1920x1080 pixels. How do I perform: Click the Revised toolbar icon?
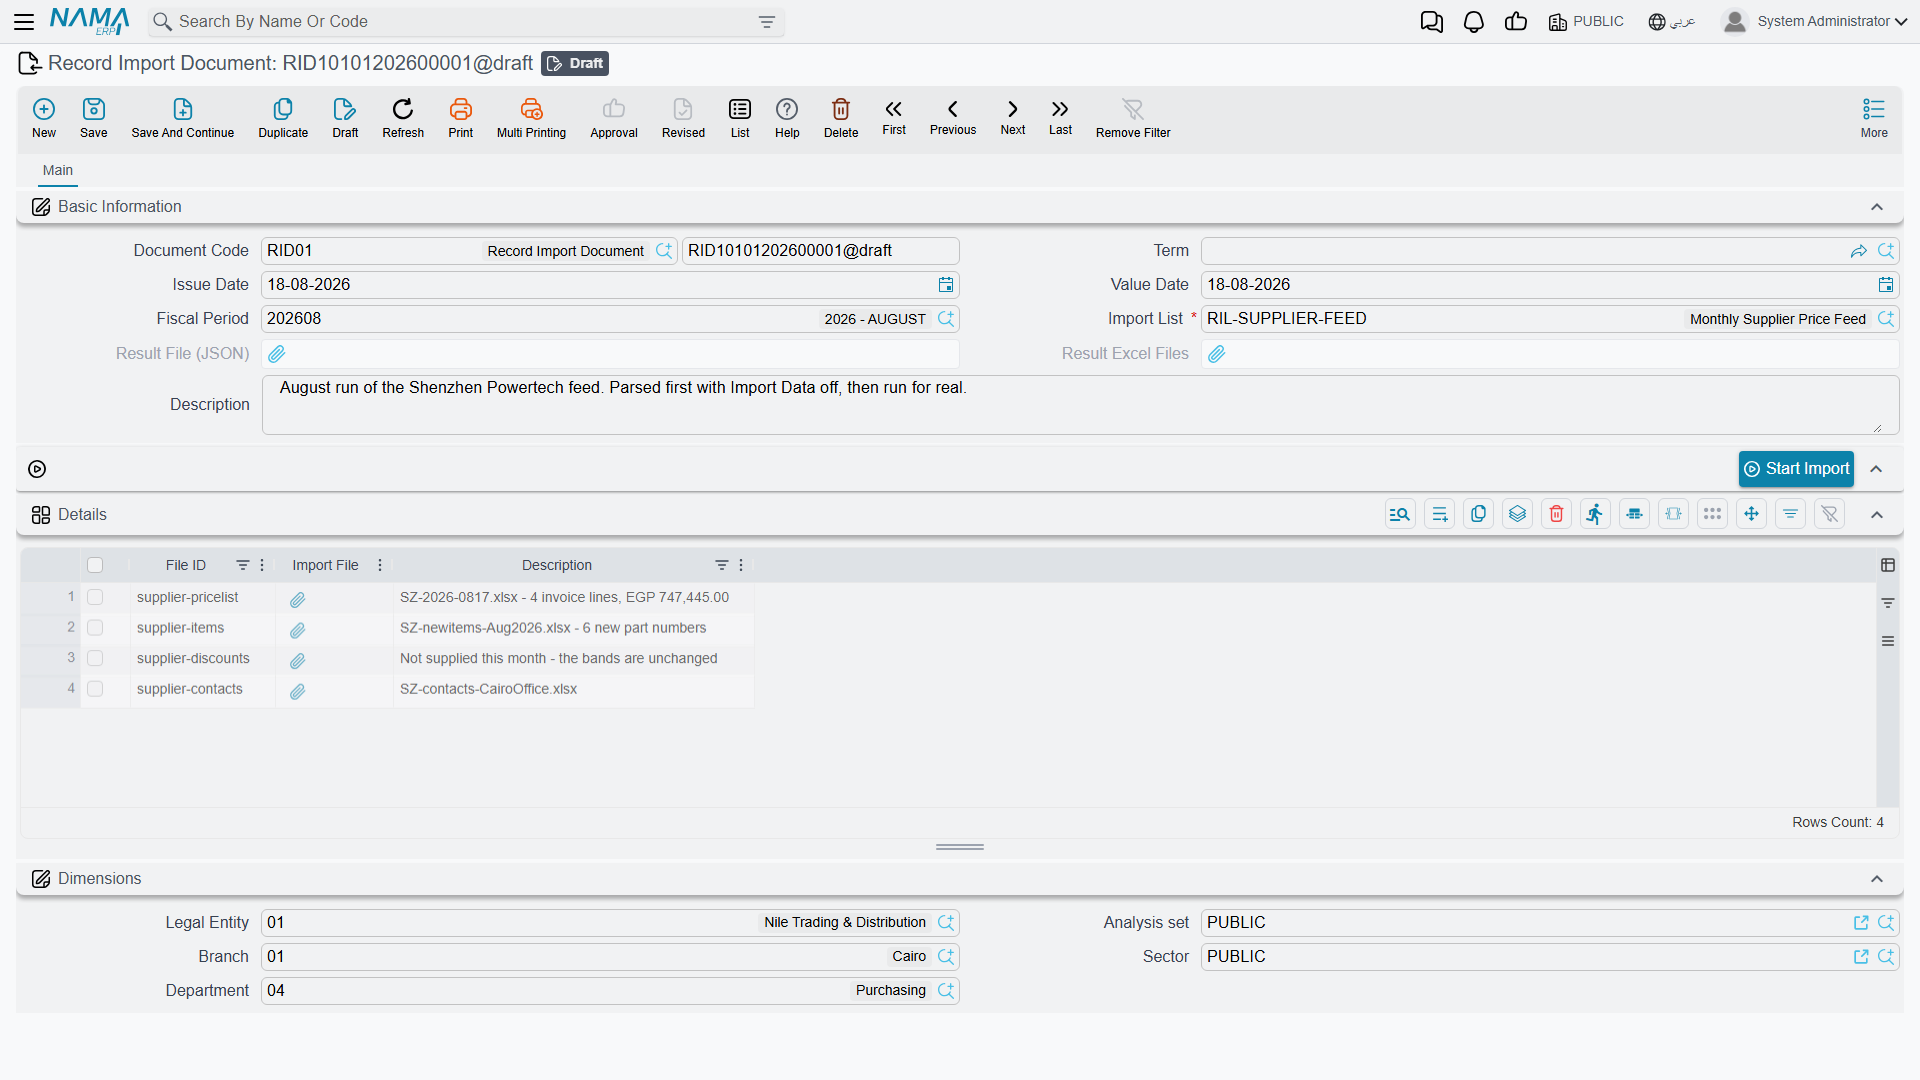[x=683, y=118]
